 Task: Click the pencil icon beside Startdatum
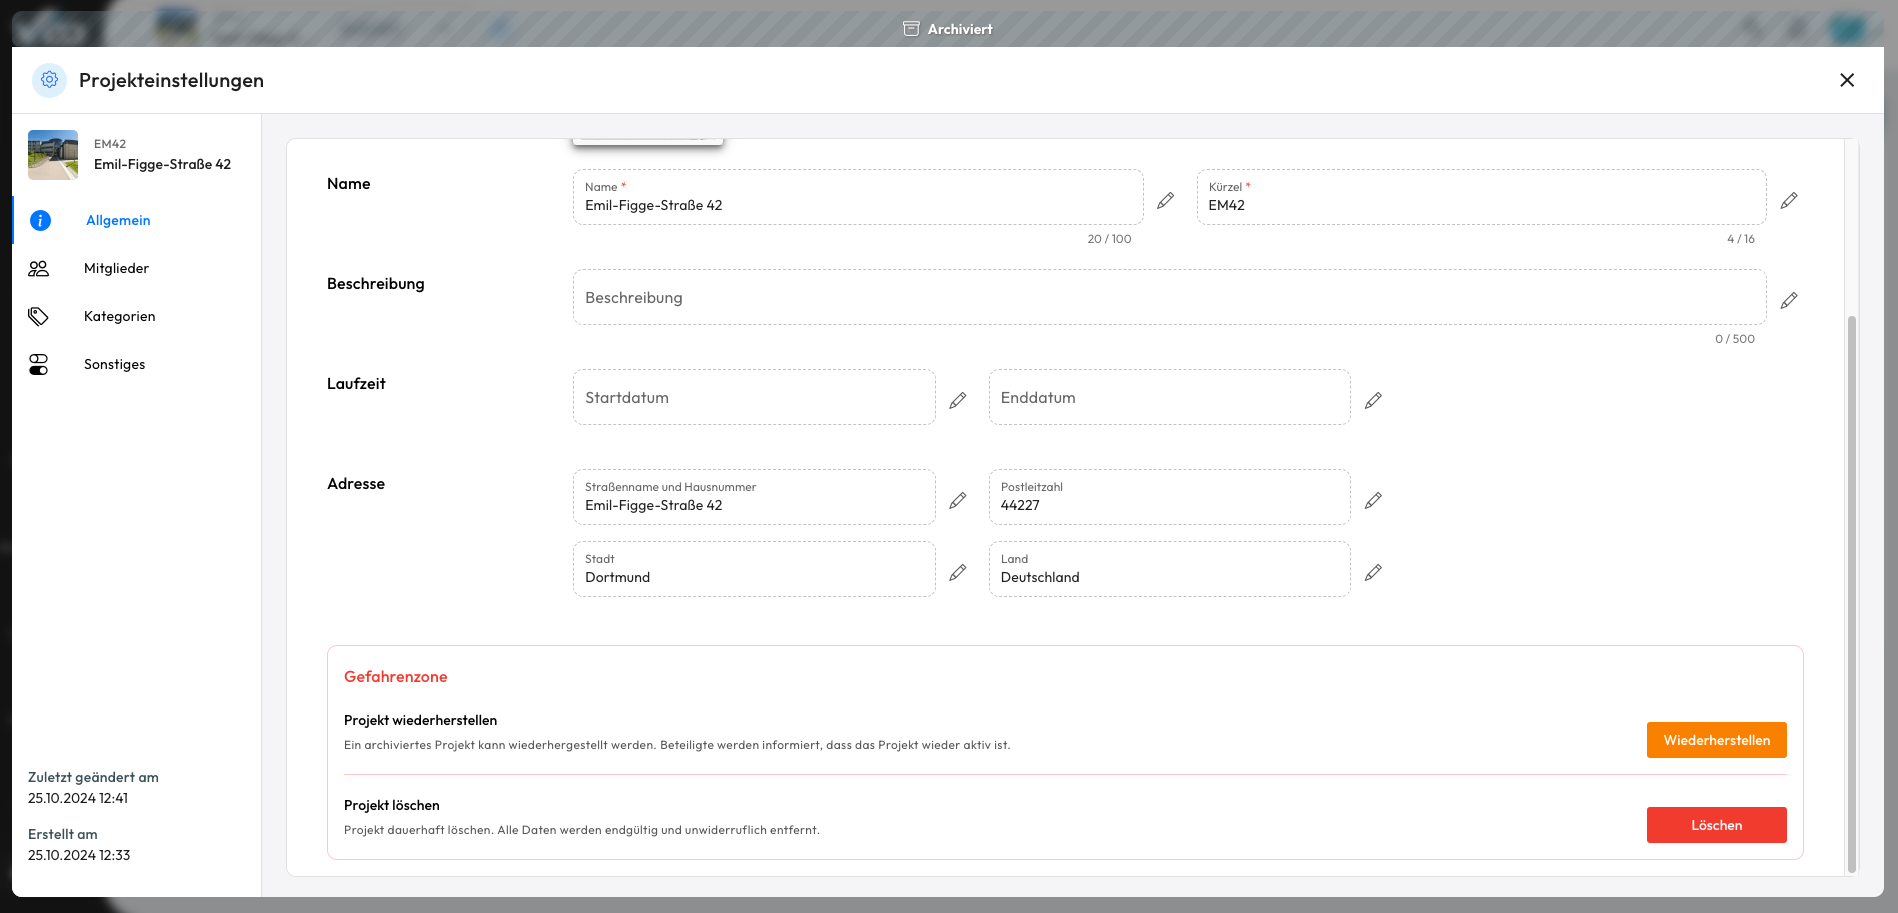tap(957, 400)
